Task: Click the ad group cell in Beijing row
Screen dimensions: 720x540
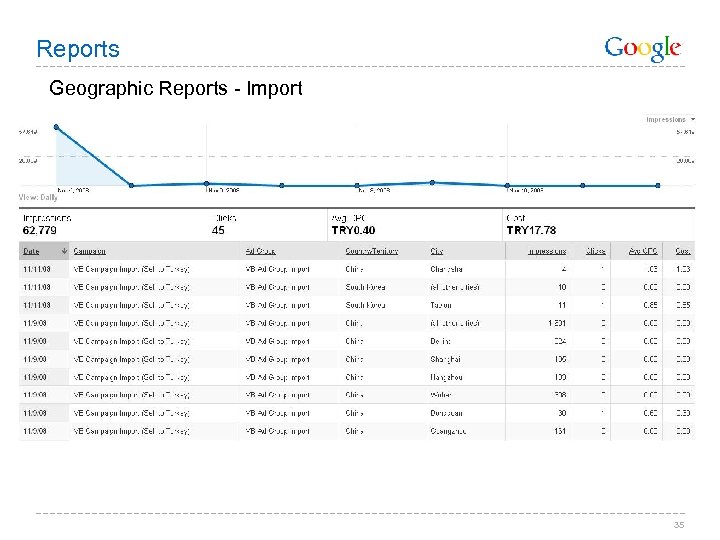Action: tap(277, 341)
